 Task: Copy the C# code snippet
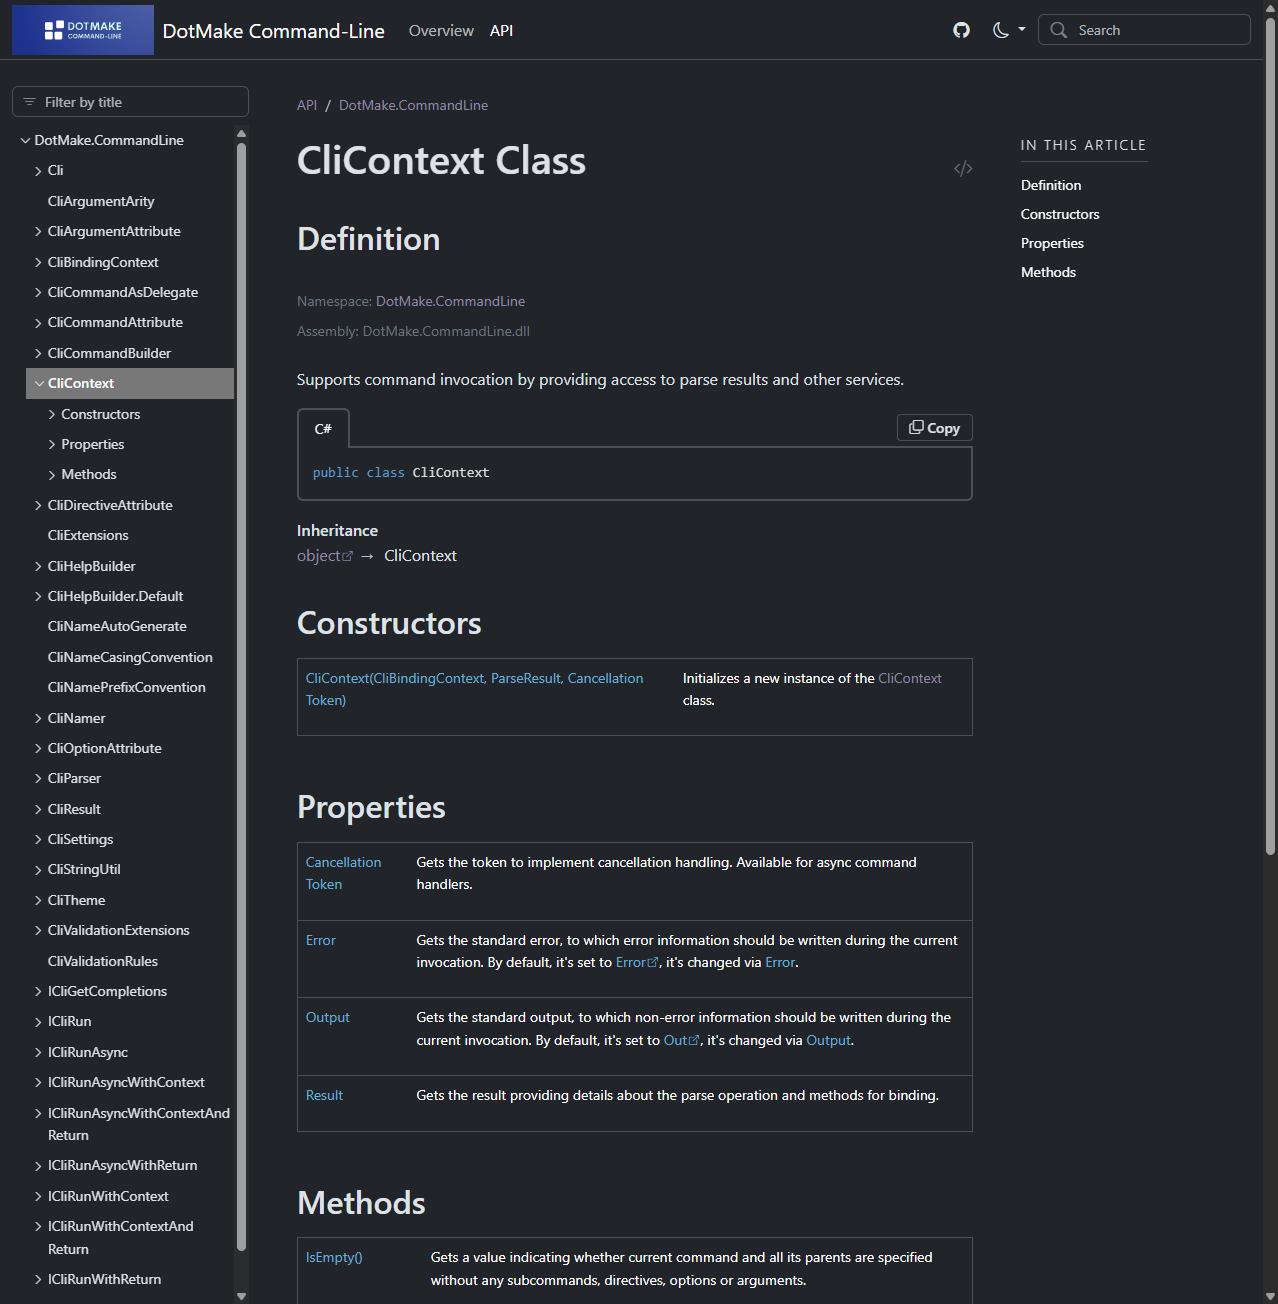coord(935,428)
